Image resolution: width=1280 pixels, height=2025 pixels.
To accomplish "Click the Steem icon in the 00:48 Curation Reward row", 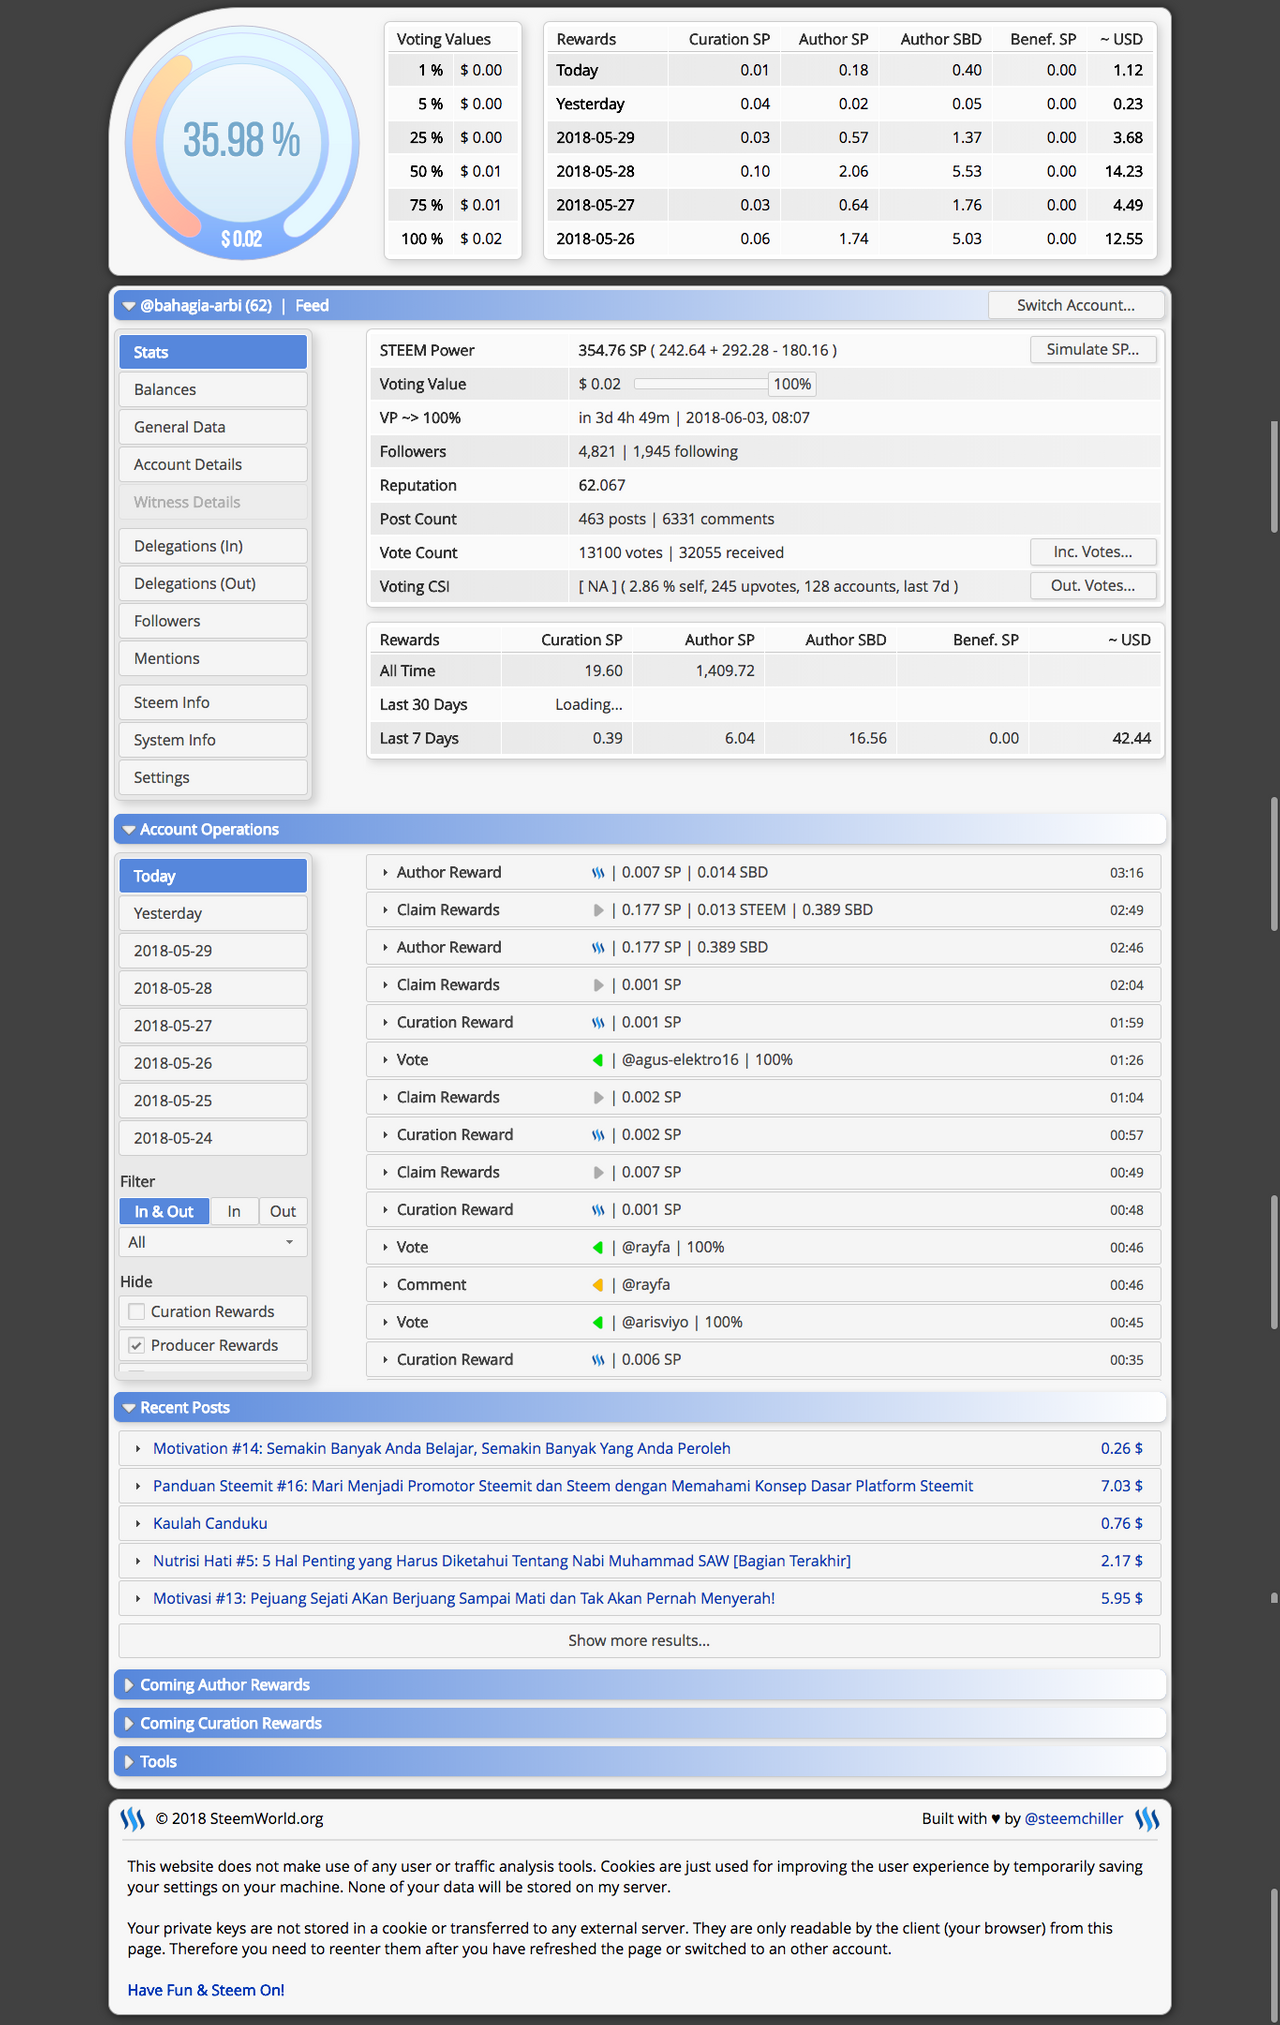I will 598,1210.
